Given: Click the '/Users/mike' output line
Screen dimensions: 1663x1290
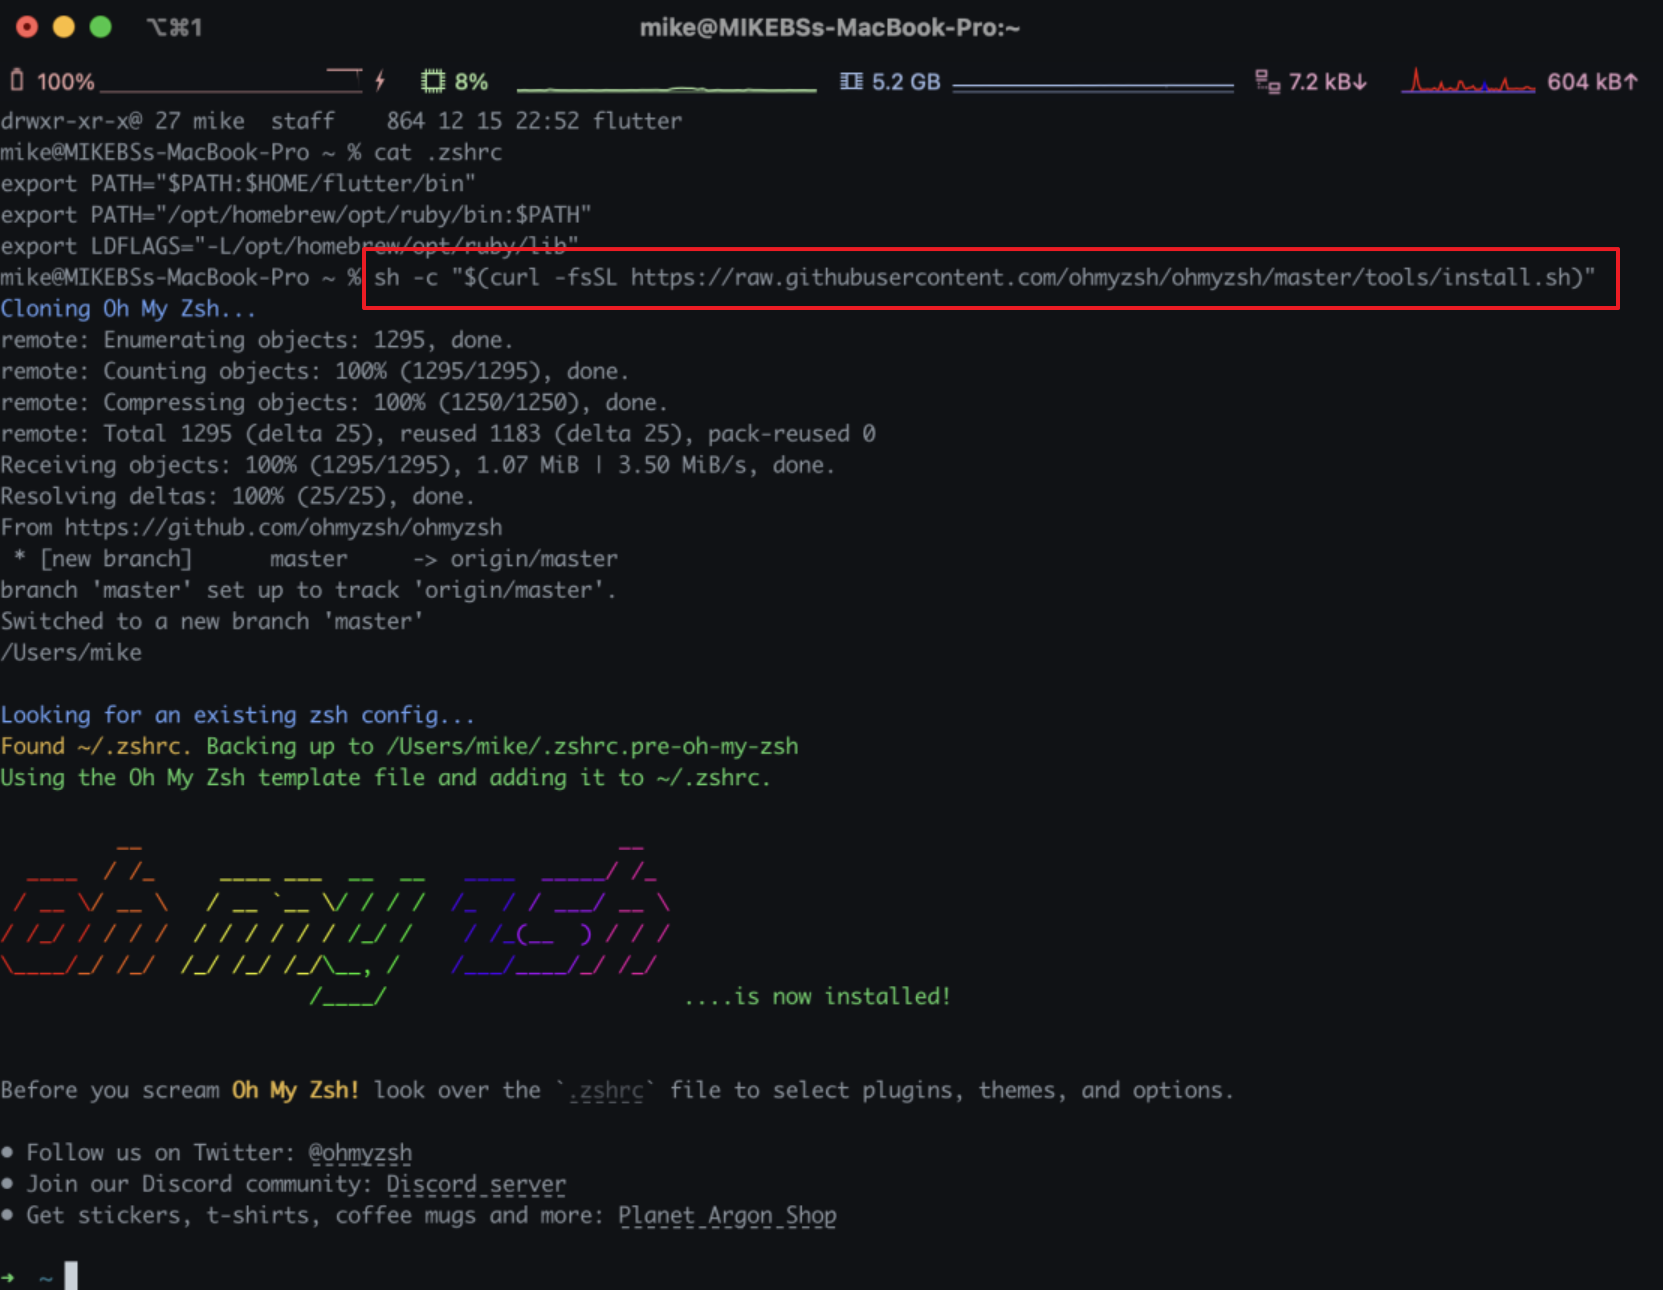Looking at the screenshot, I should 71,652.
